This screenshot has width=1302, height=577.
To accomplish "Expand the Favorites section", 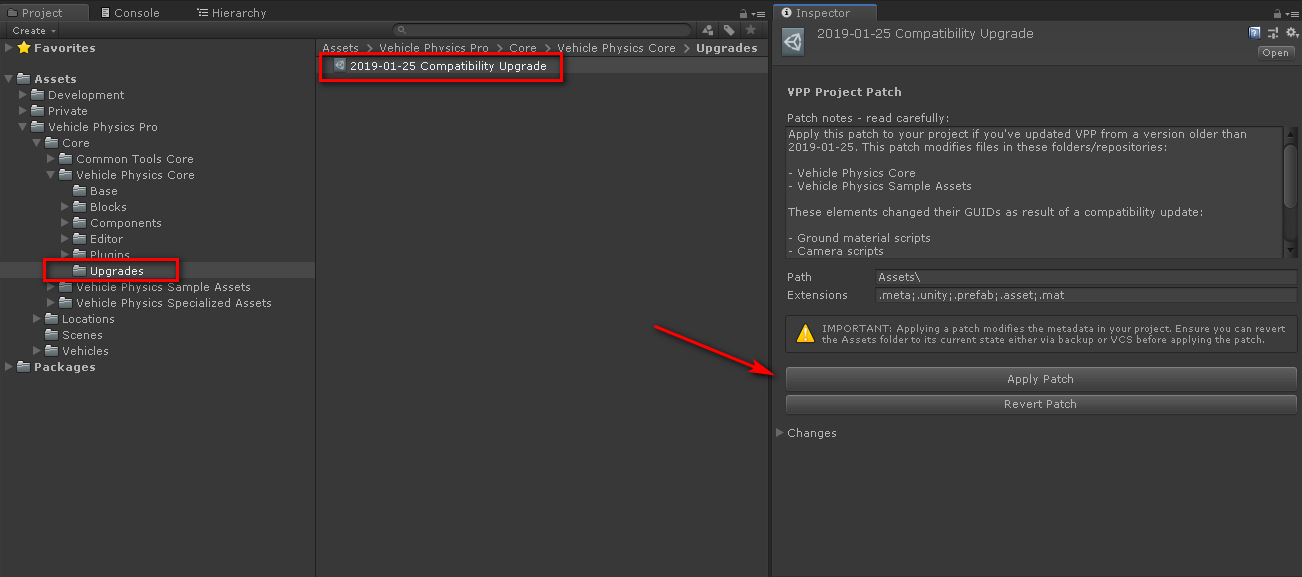I will click(x=9, y=48).
